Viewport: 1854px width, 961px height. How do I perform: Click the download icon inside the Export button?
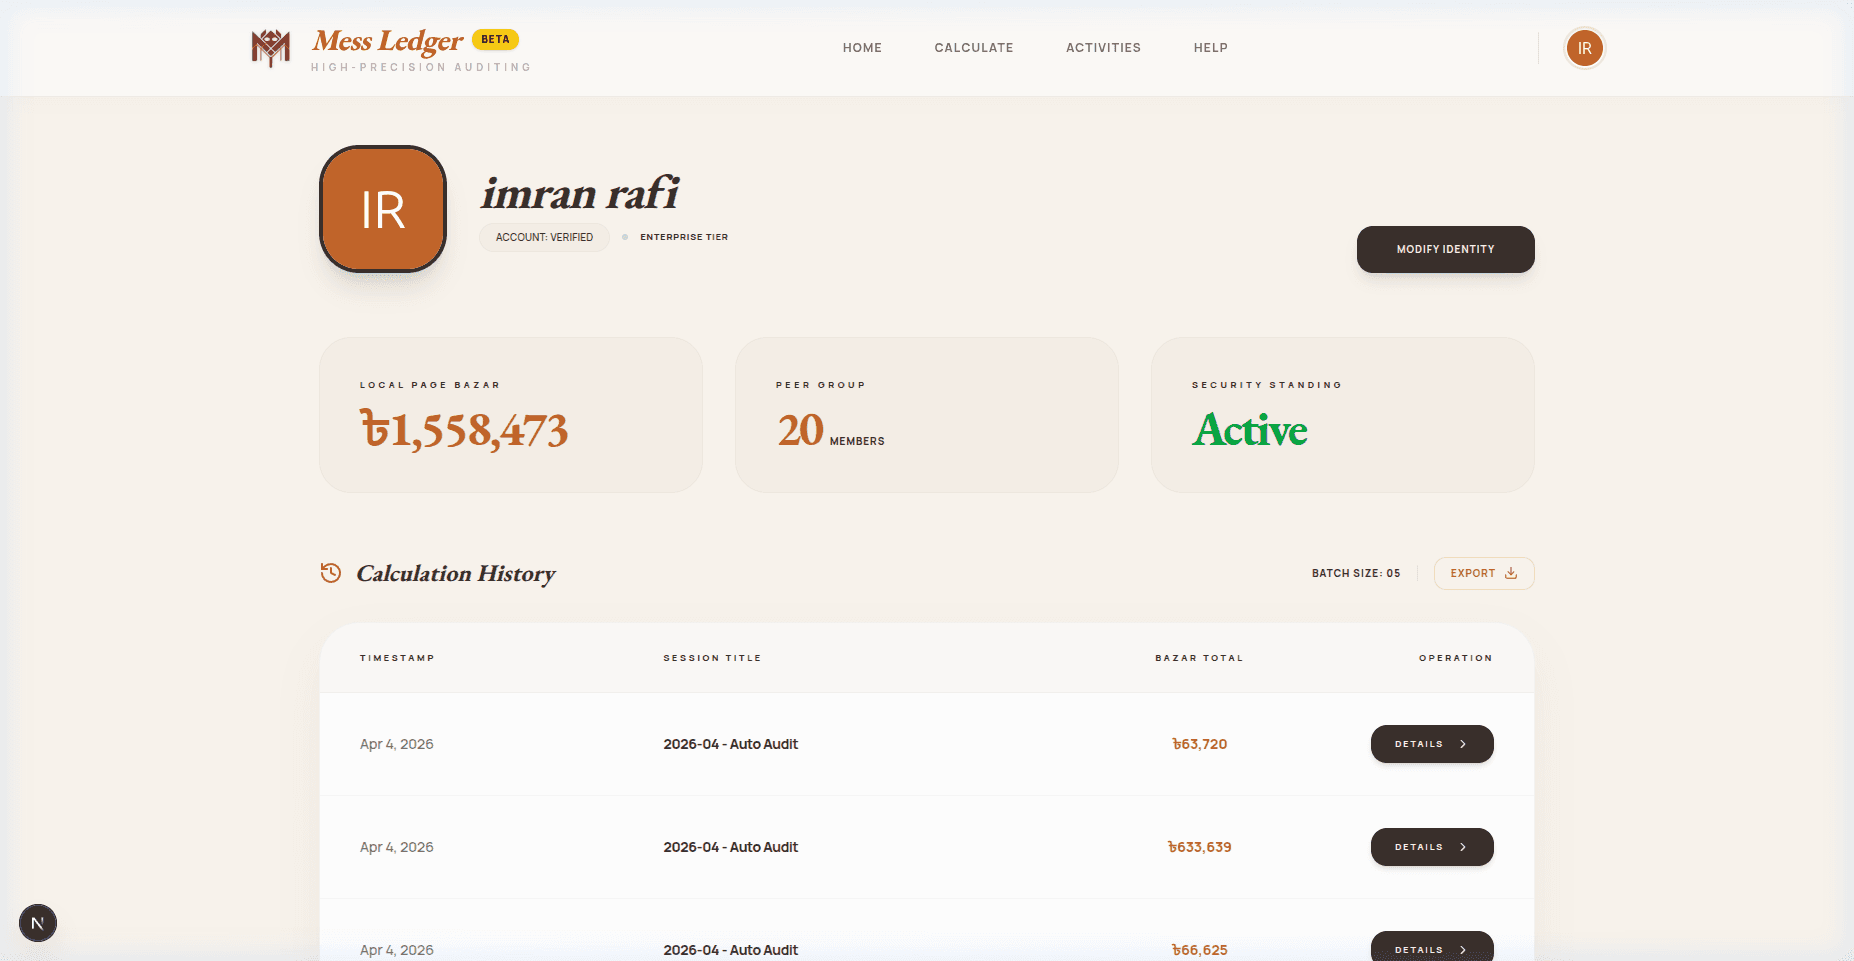click(1510, 573)
